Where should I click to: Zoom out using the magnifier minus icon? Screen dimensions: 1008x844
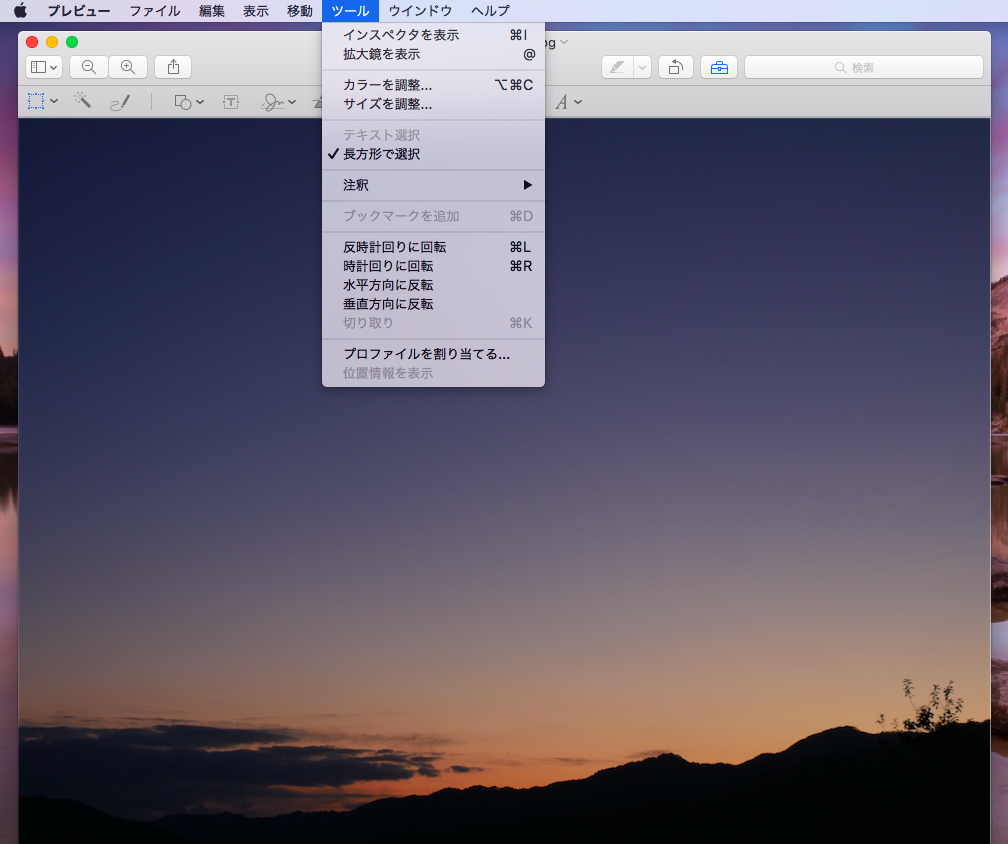pyautogui.click(x=88, y=67)
